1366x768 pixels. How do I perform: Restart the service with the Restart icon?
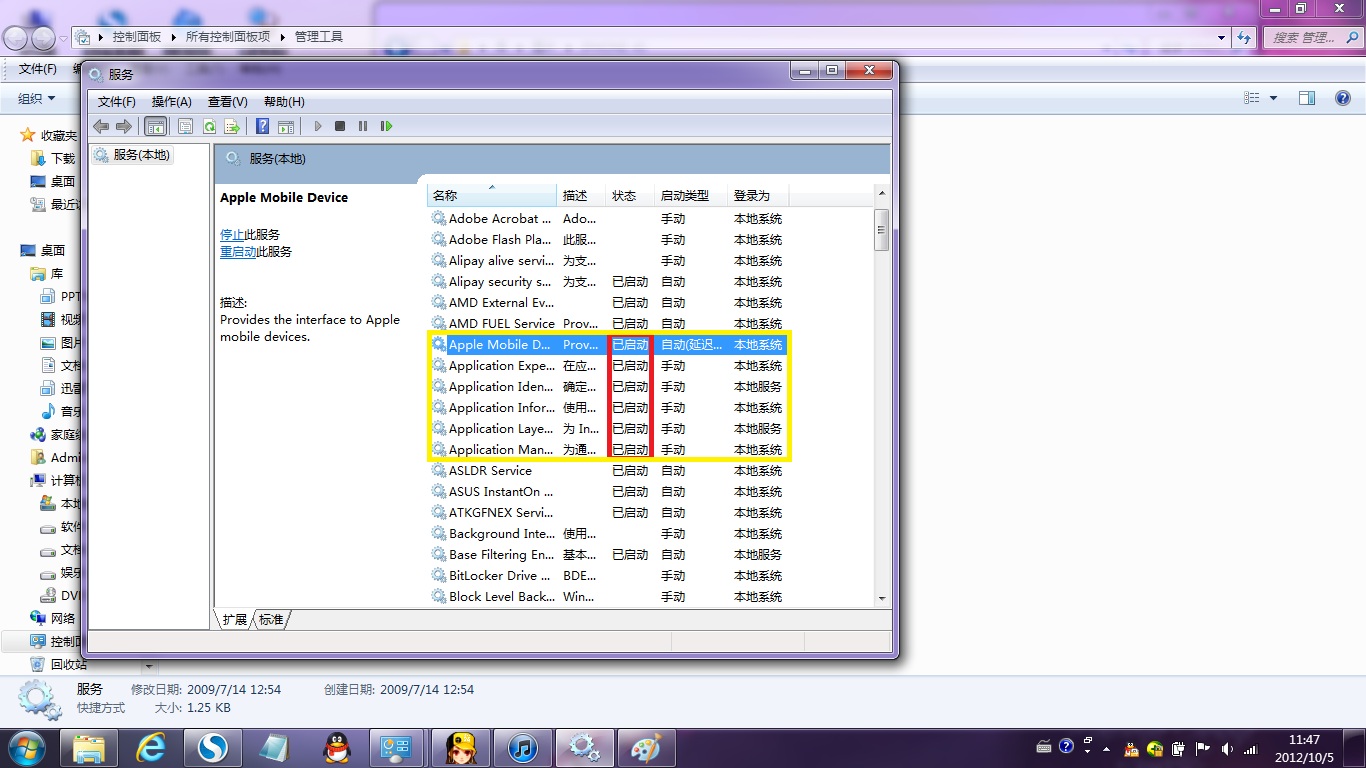(x=387, y=126)
